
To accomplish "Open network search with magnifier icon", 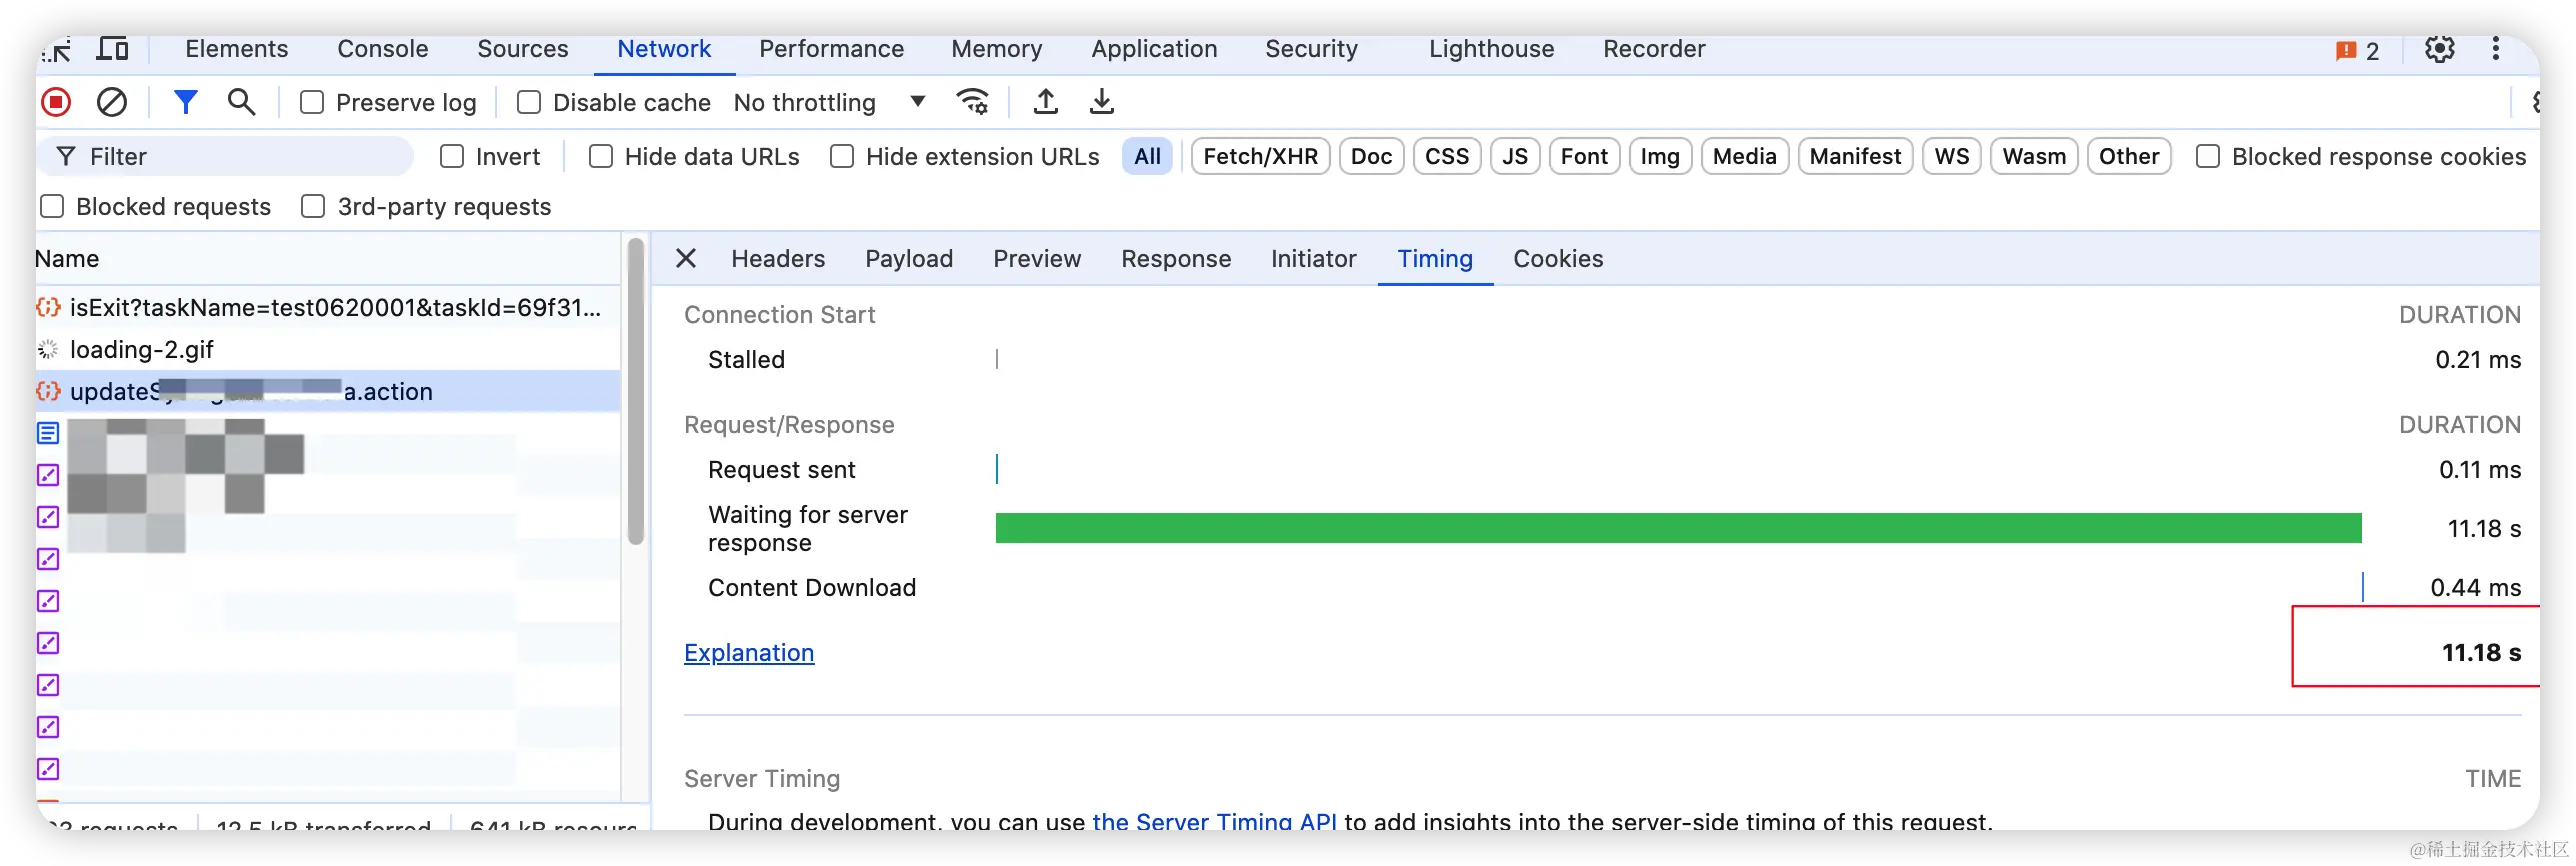I will point(241,102).
